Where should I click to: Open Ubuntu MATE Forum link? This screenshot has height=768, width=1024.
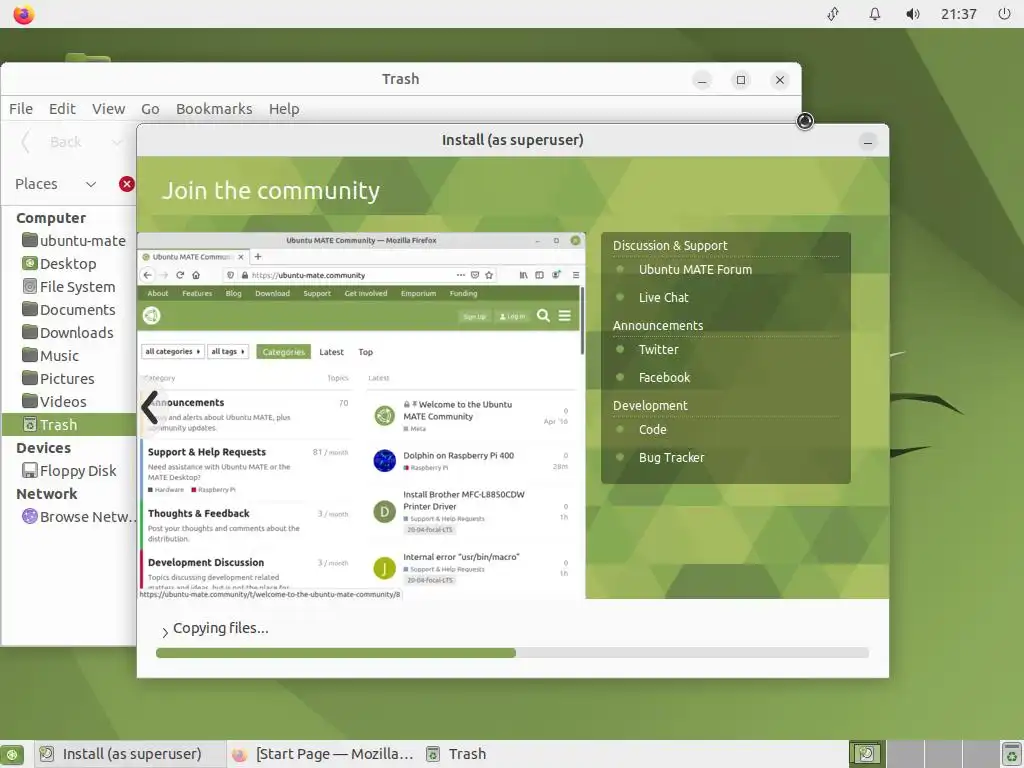696,270
